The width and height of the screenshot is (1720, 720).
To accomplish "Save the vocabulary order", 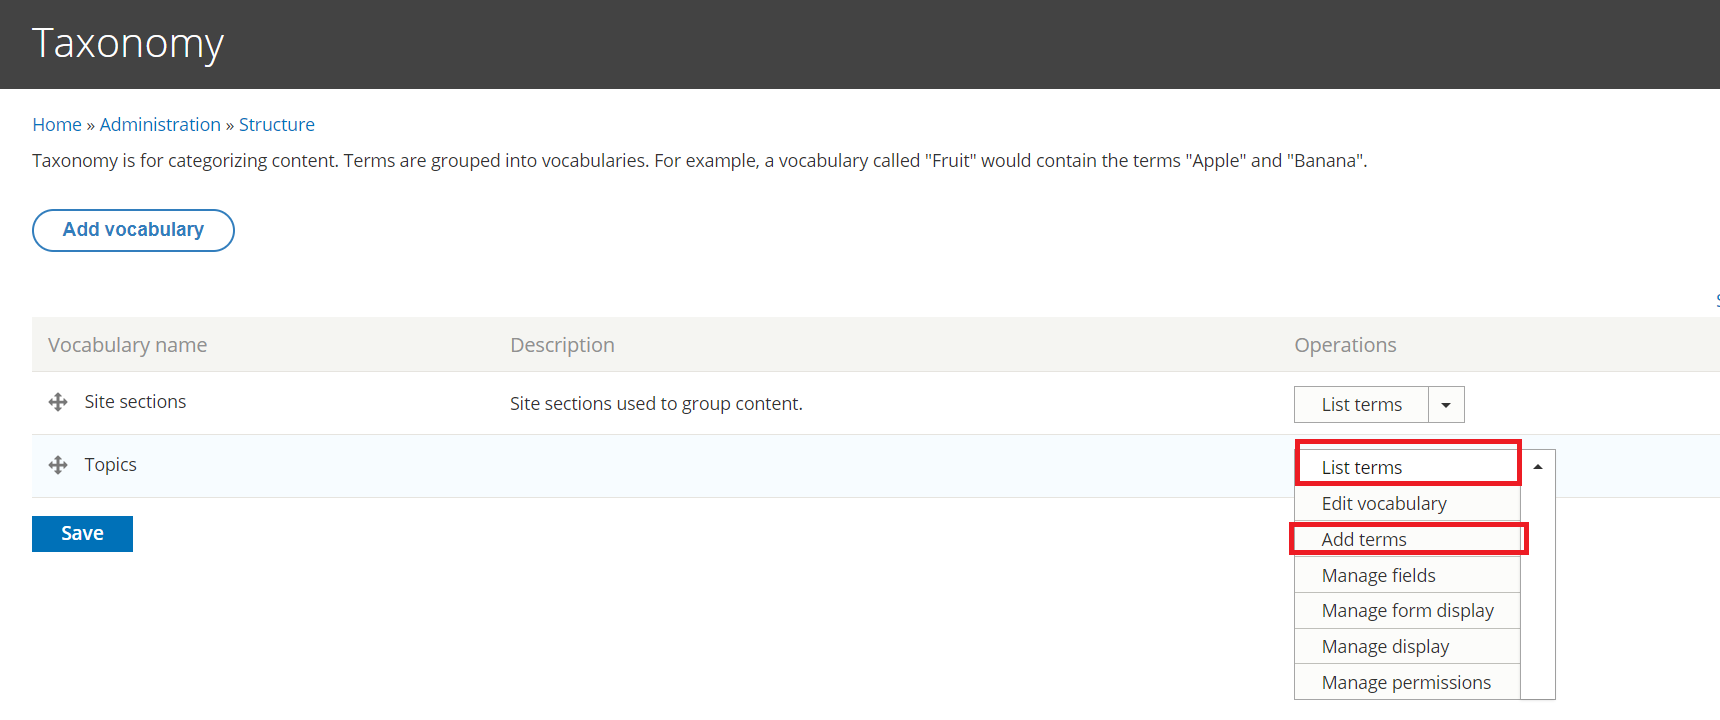I will [82, 533].
